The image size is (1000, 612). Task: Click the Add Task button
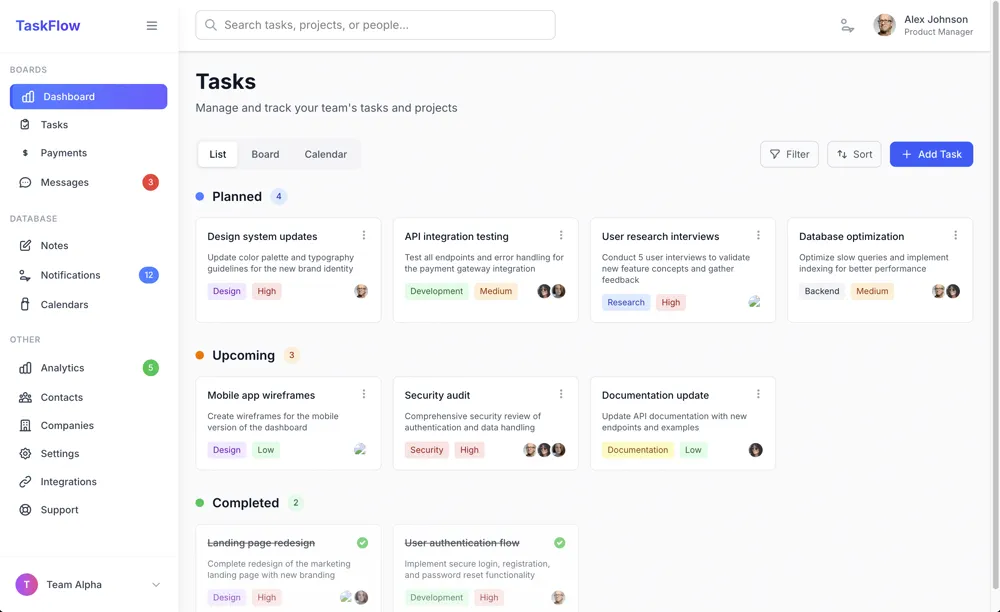pos(931,154)
